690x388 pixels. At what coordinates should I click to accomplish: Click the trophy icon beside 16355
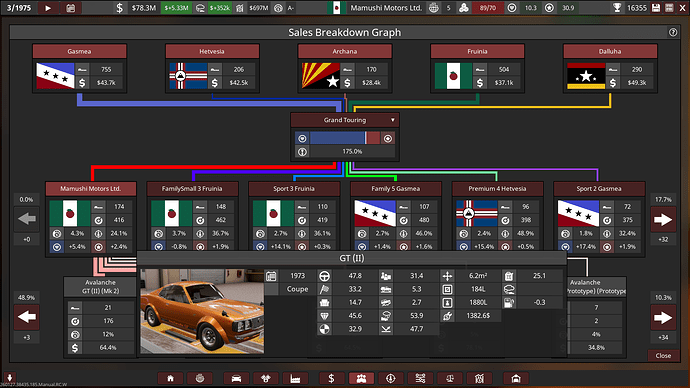click(x=617, y=8)
